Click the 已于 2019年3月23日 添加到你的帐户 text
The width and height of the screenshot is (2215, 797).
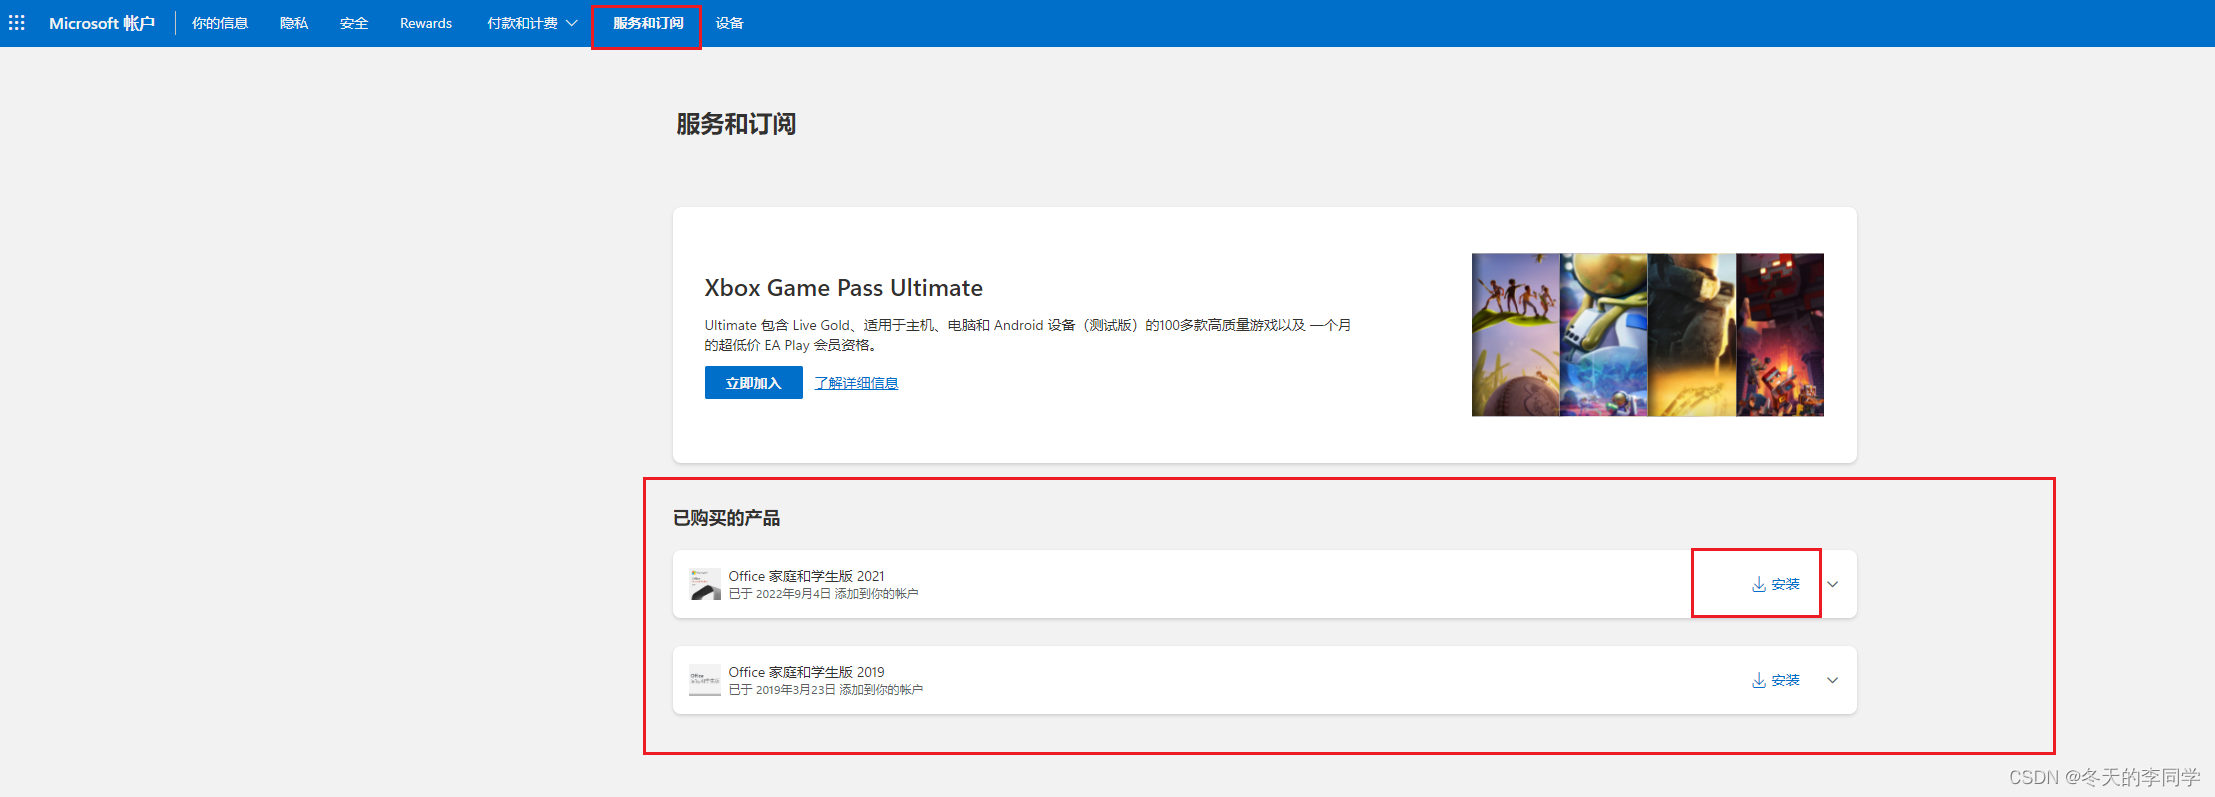point(825,690)
